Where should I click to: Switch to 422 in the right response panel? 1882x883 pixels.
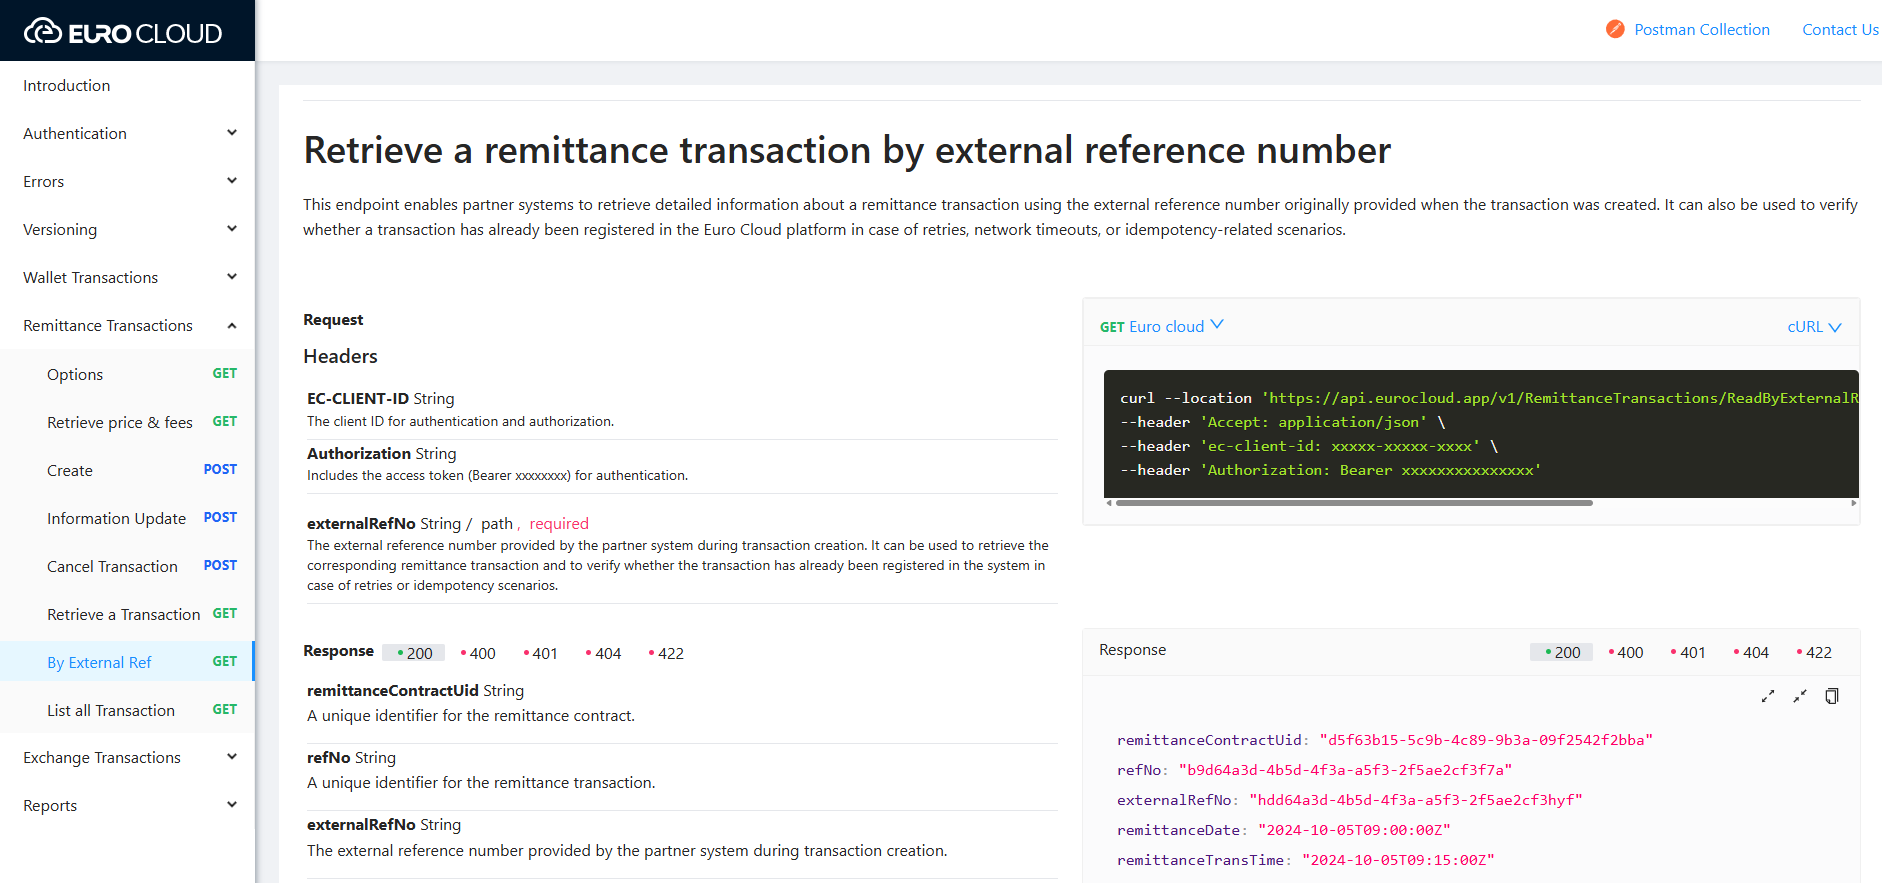1813,652
